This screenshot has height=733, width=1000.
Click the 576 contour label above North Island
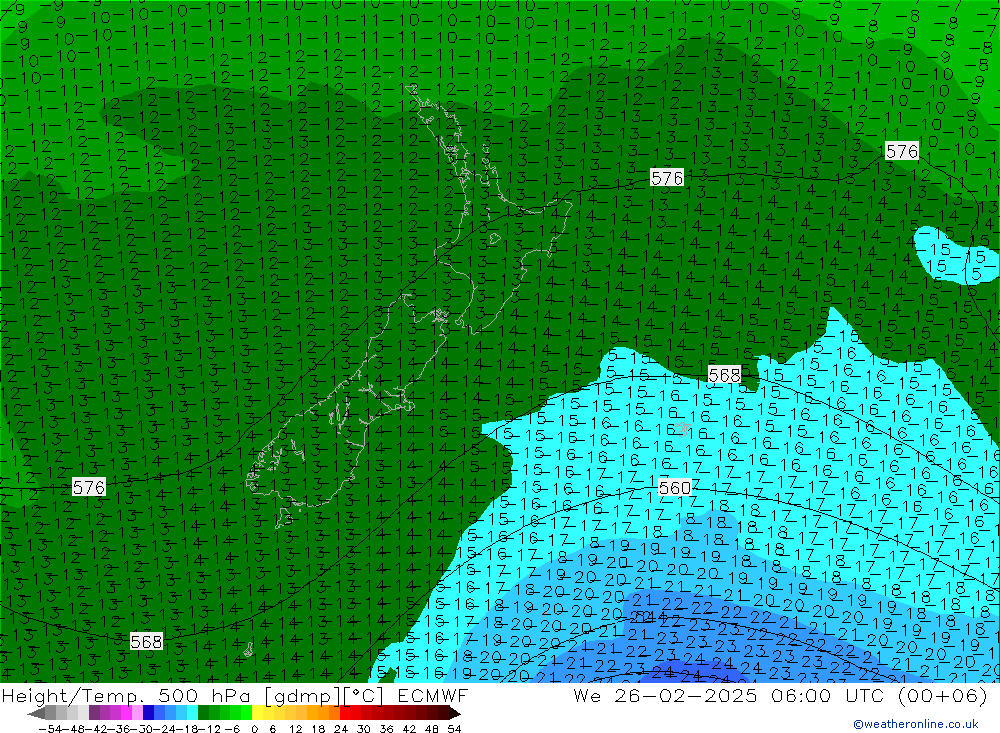(x=667, y=177)
